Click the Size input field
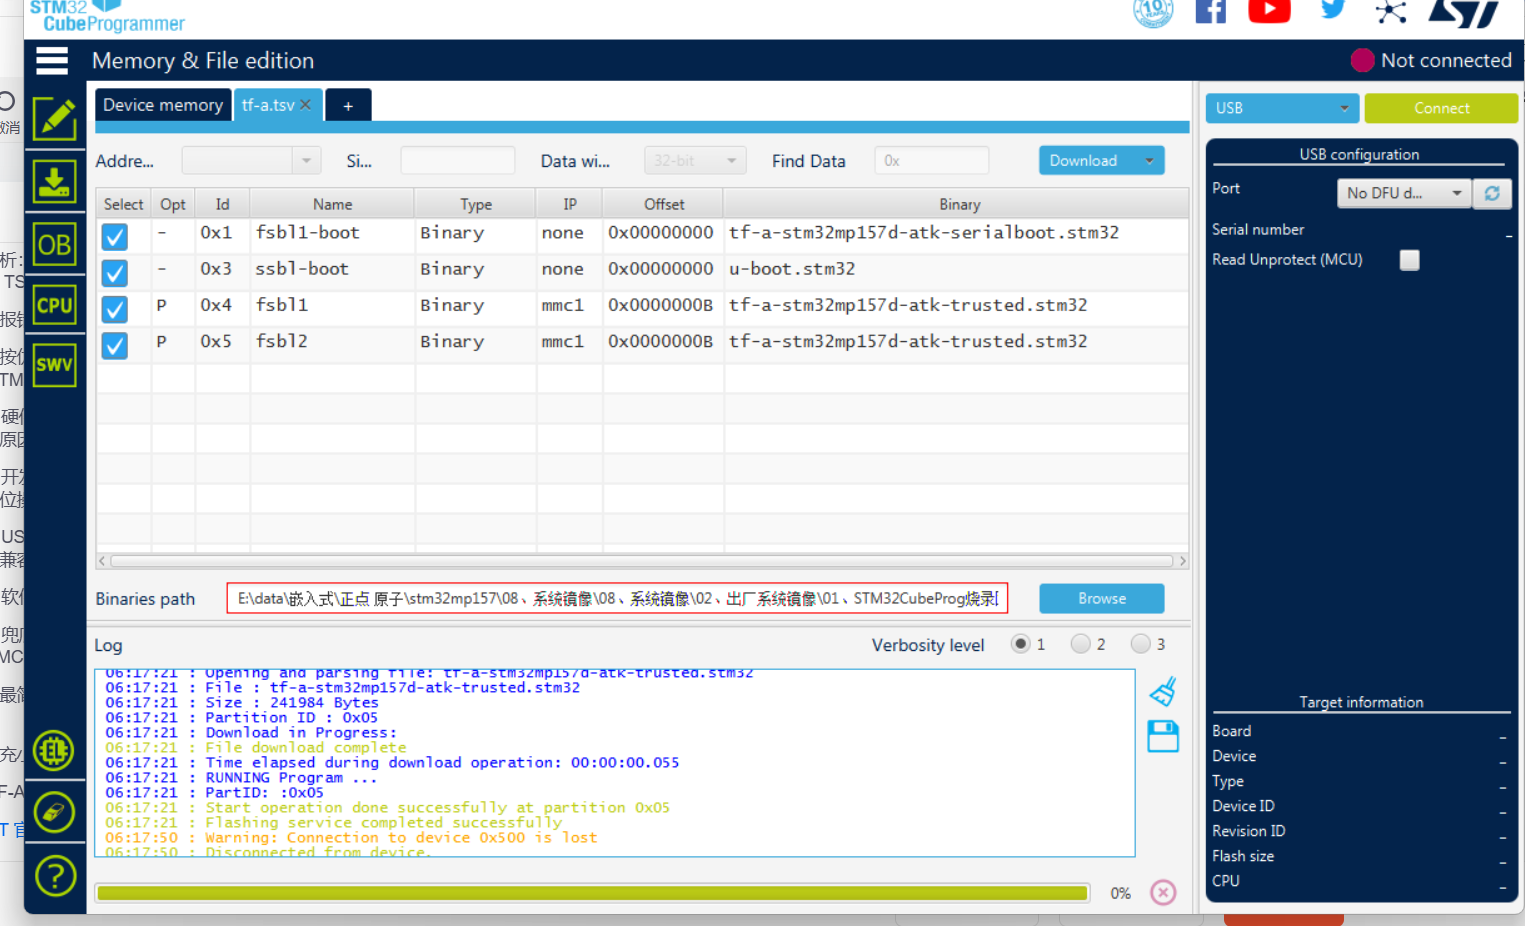Image resolution: width=1525 pixels, height=926 pixels. point(458,161)
